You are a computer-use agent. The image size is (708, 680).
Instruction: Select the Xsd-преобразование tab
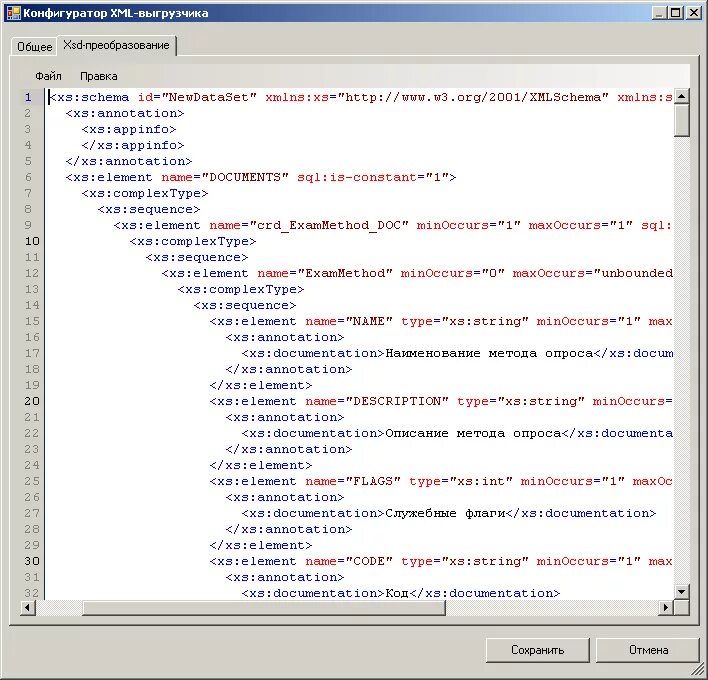click(x=116, y=45)
